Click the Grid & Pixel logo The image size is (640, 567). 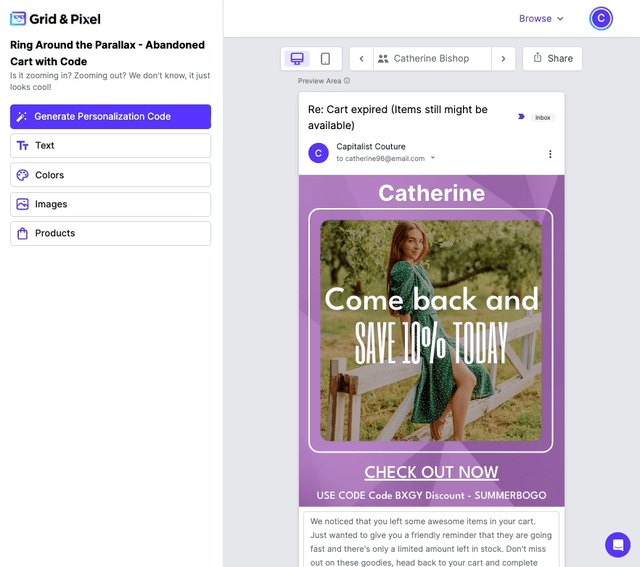[55, 19]
